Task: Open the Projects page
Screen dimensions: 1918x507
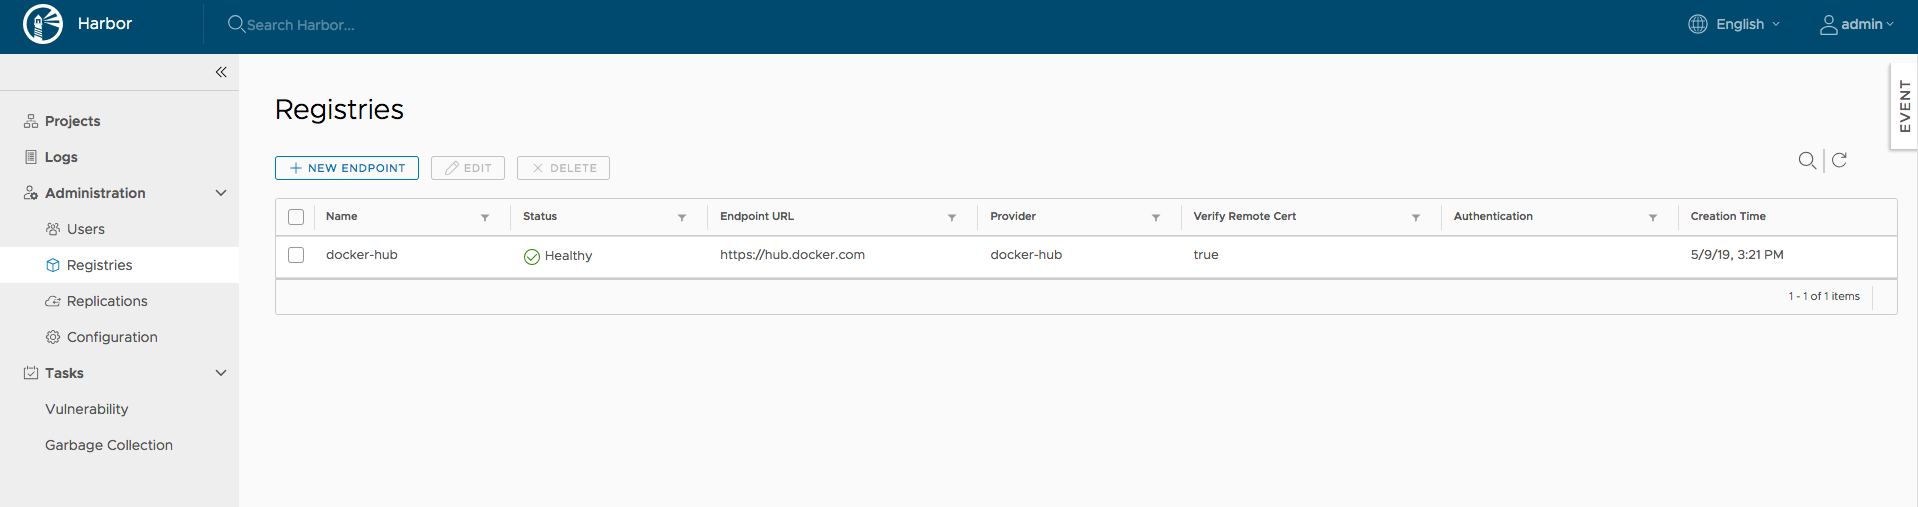Action: [72, 121]
